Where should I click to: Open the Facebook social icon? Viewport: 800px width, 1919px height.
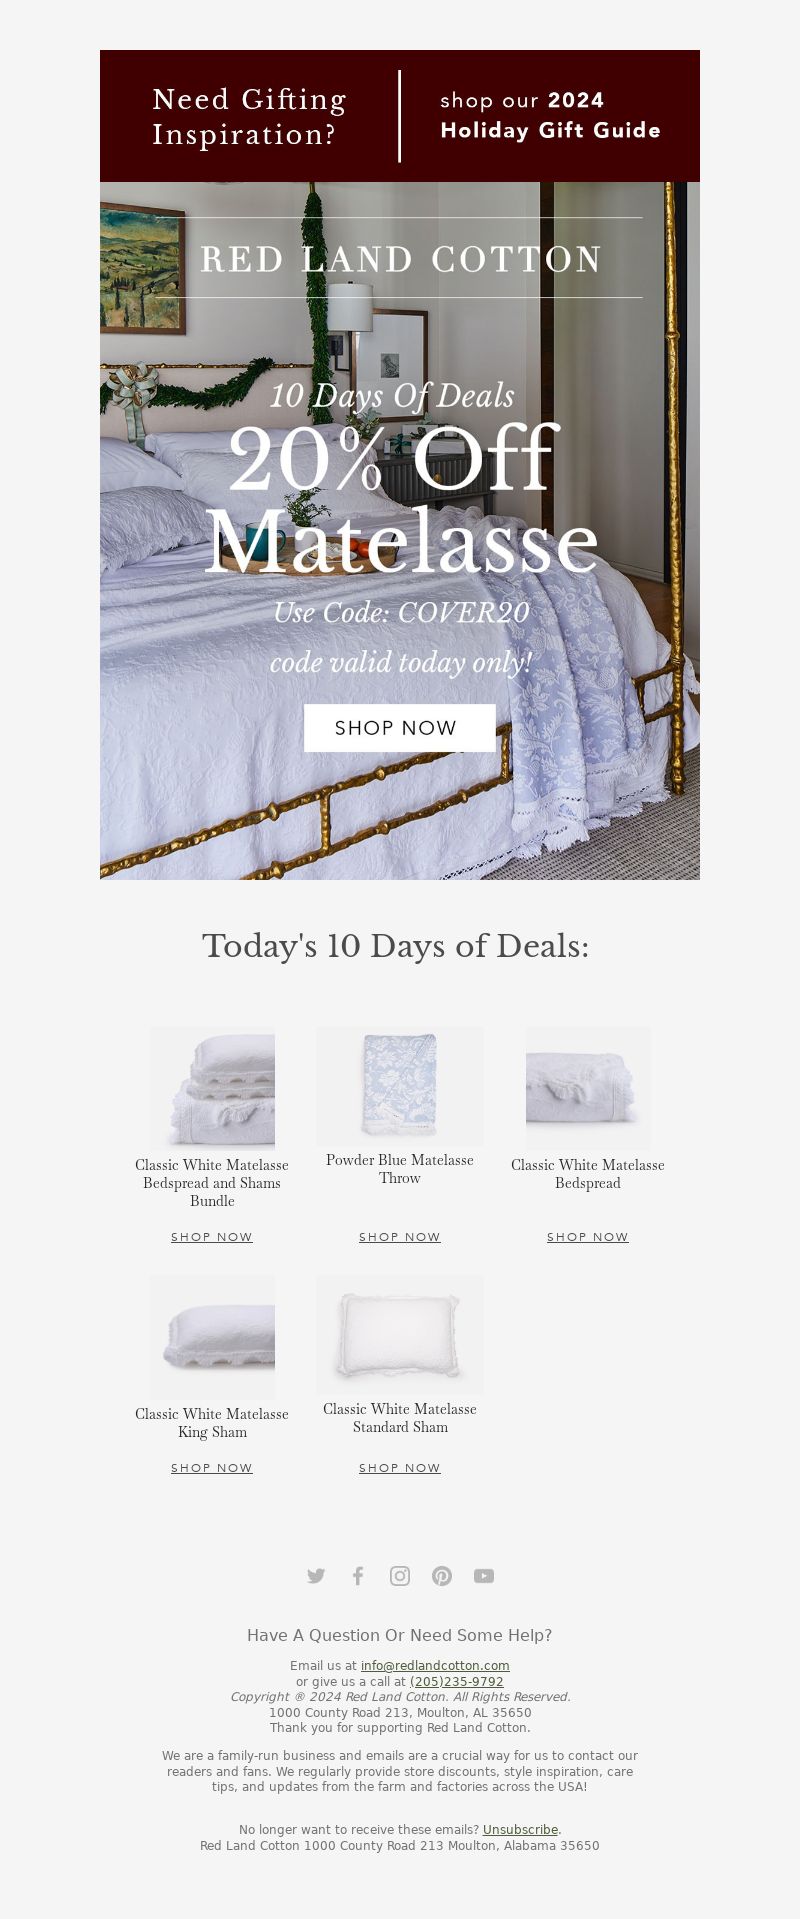pyautogui.click(x=358, y=1576)
